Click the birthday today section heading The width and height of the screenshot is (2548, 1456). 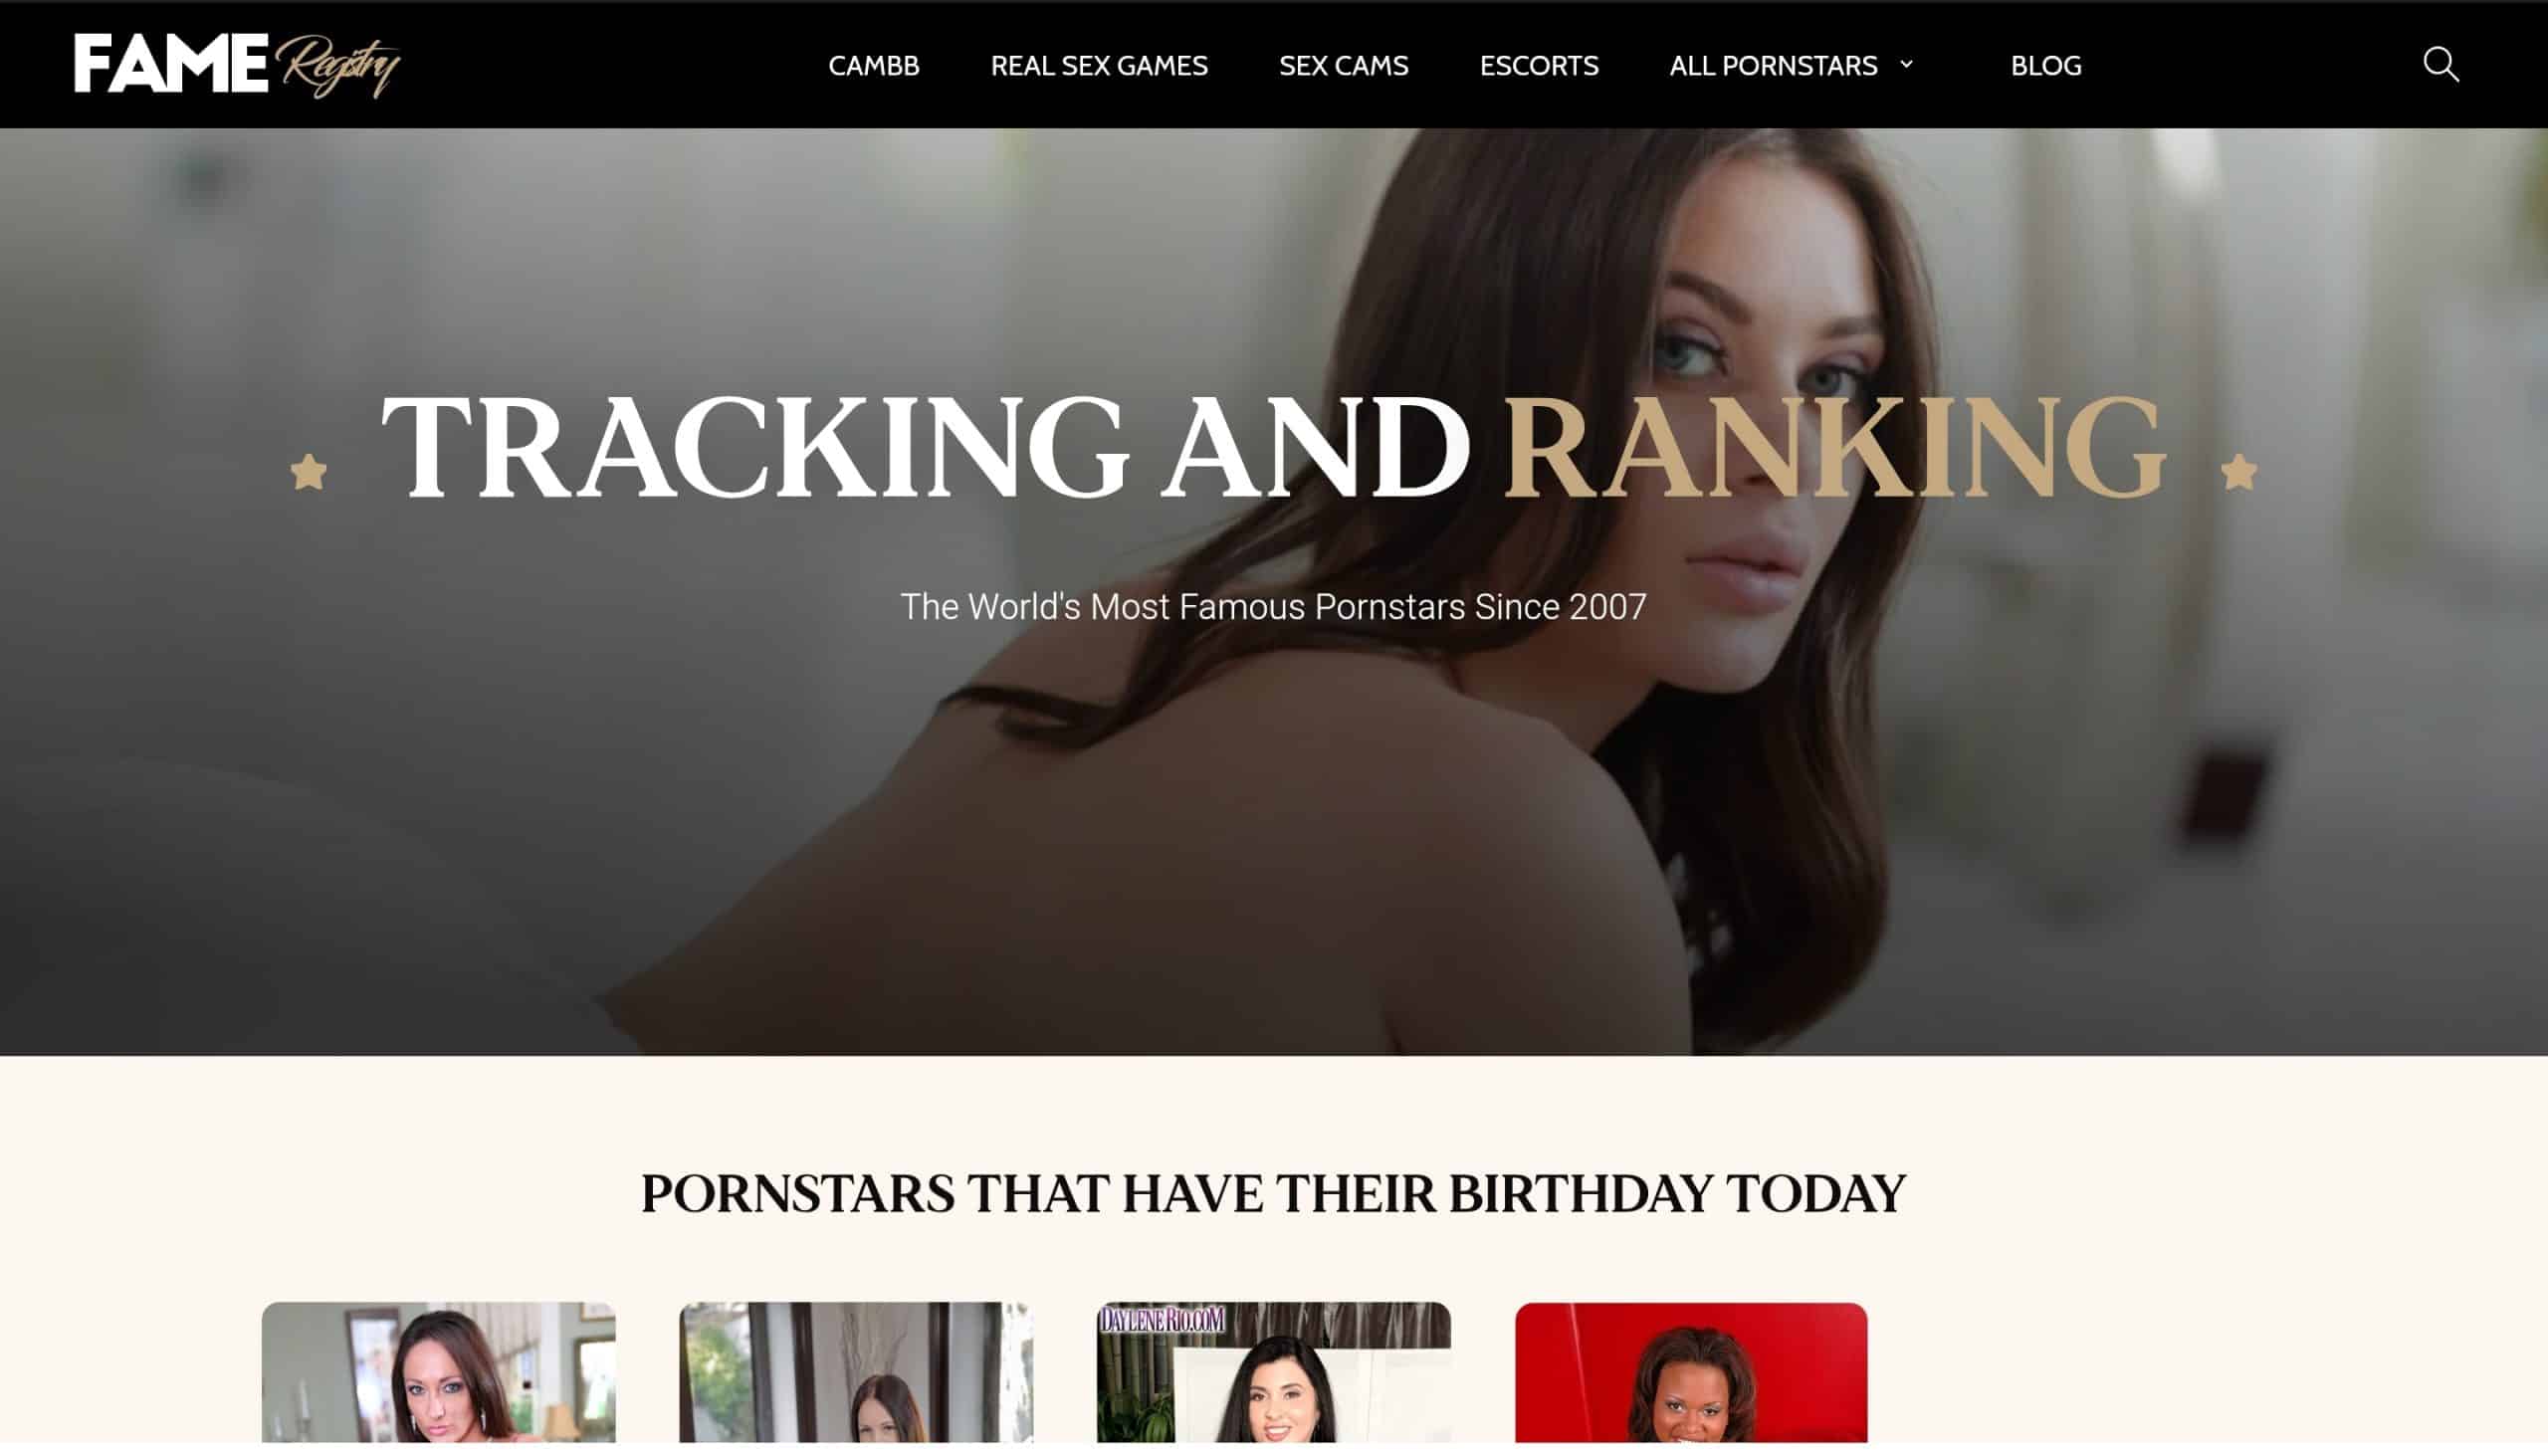click(x=1273, y=1194)
